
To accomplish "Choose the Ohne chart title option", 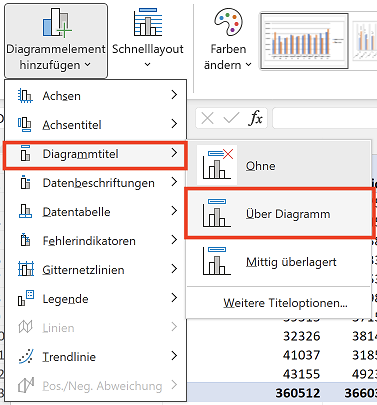I will pyautogui.click(x=279, y=165).
